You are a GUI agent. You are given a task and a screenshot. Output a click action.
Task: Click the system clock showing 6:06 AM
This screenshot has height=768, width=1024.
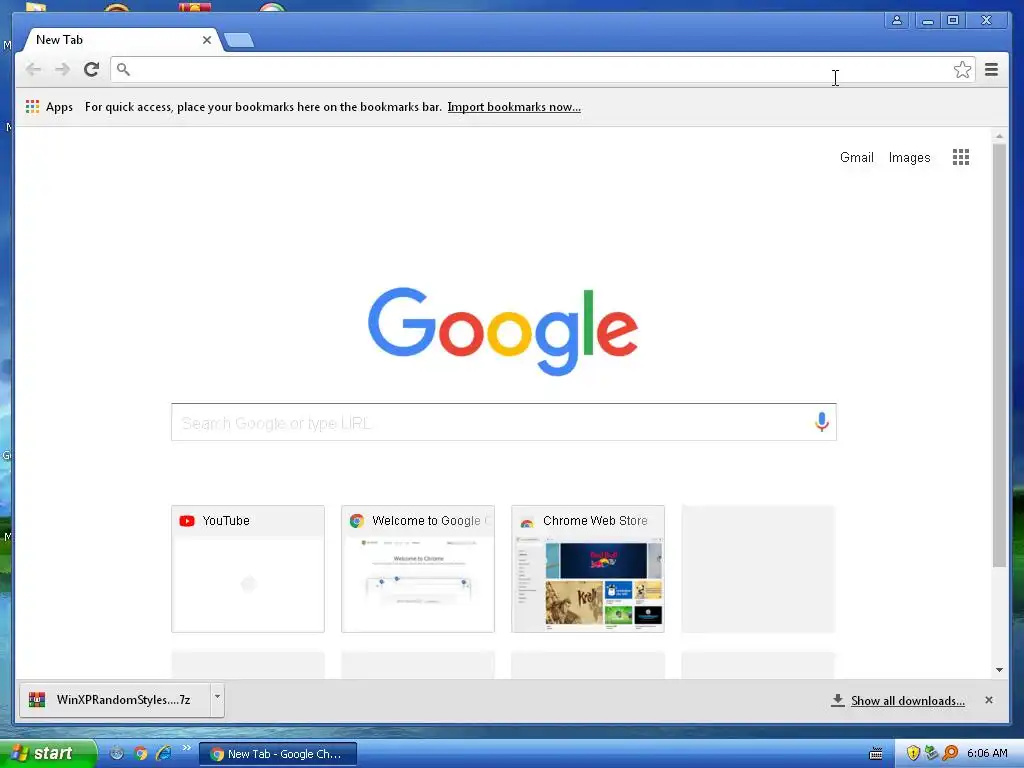click(x=987, y=754)
